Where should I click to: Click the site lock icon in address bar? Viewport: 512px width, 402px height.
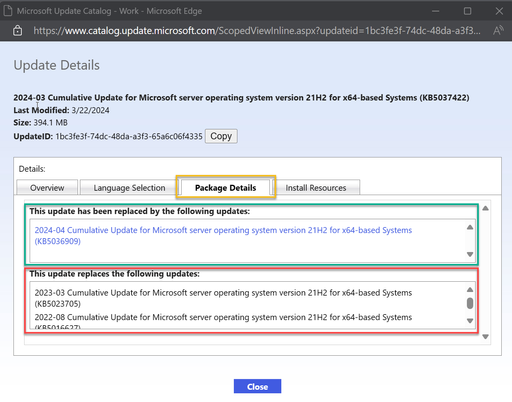click(18, 31)
